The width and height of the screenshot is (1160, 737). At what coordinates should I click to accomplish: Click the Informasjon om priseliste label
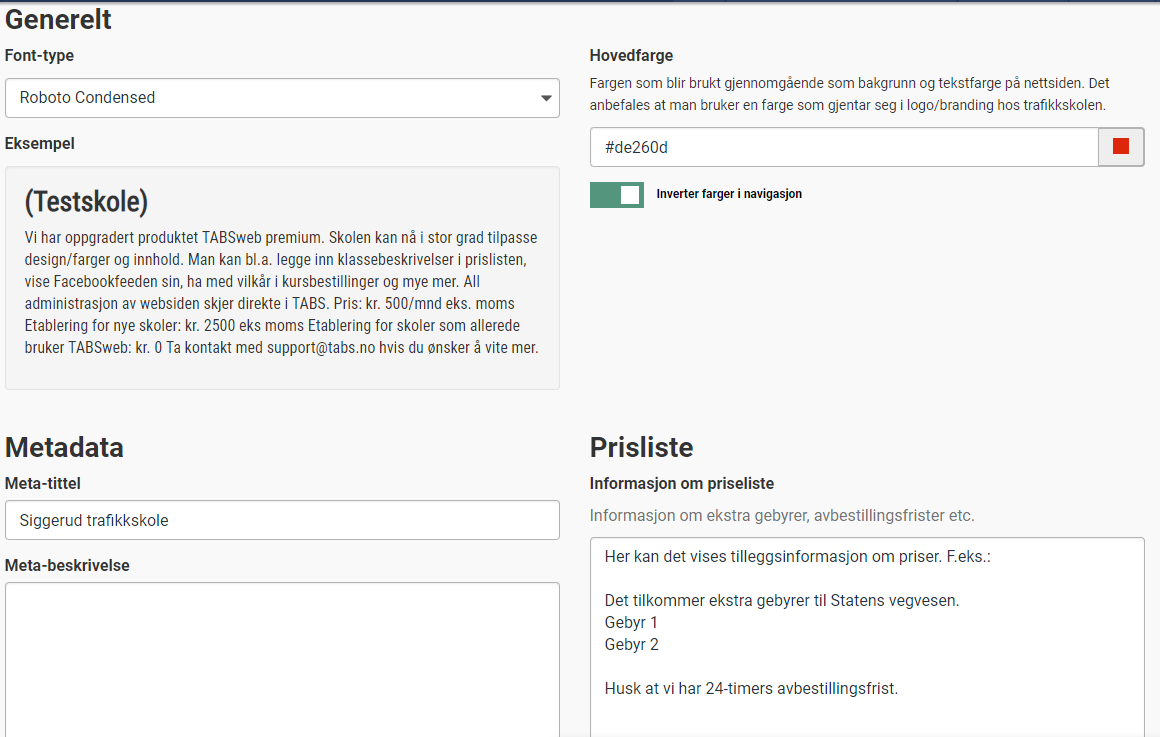click(x=682, y=483)
